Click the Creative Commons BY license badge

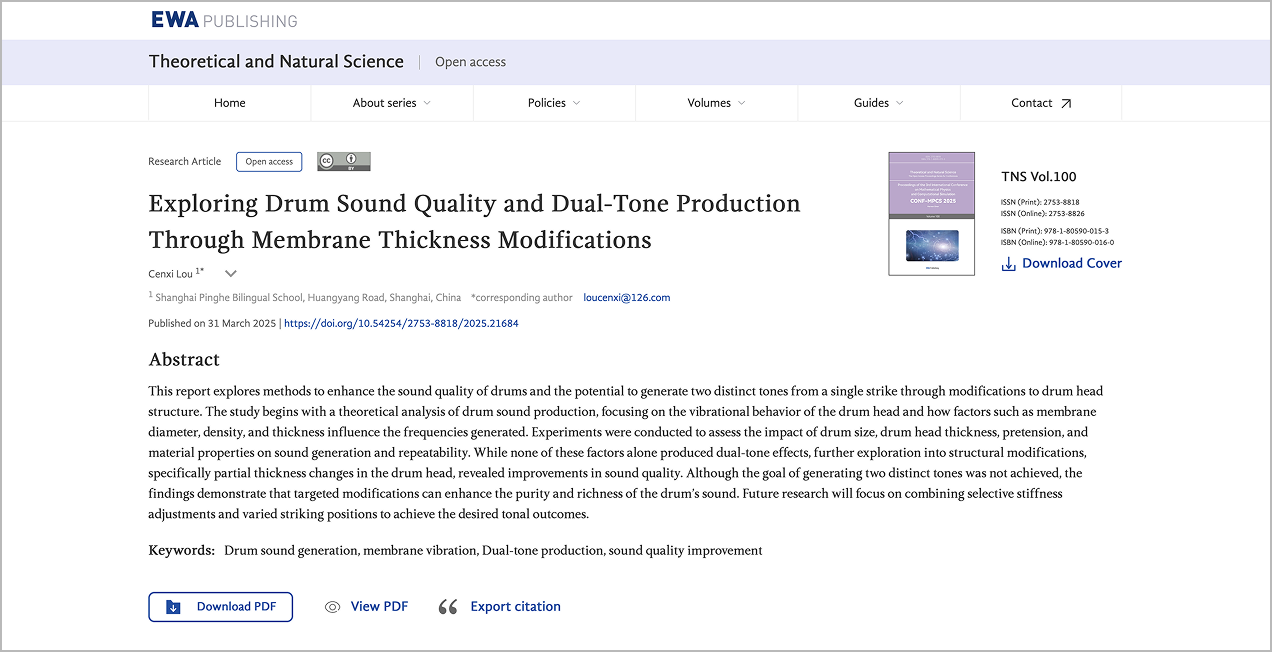[x=344, y=161]
